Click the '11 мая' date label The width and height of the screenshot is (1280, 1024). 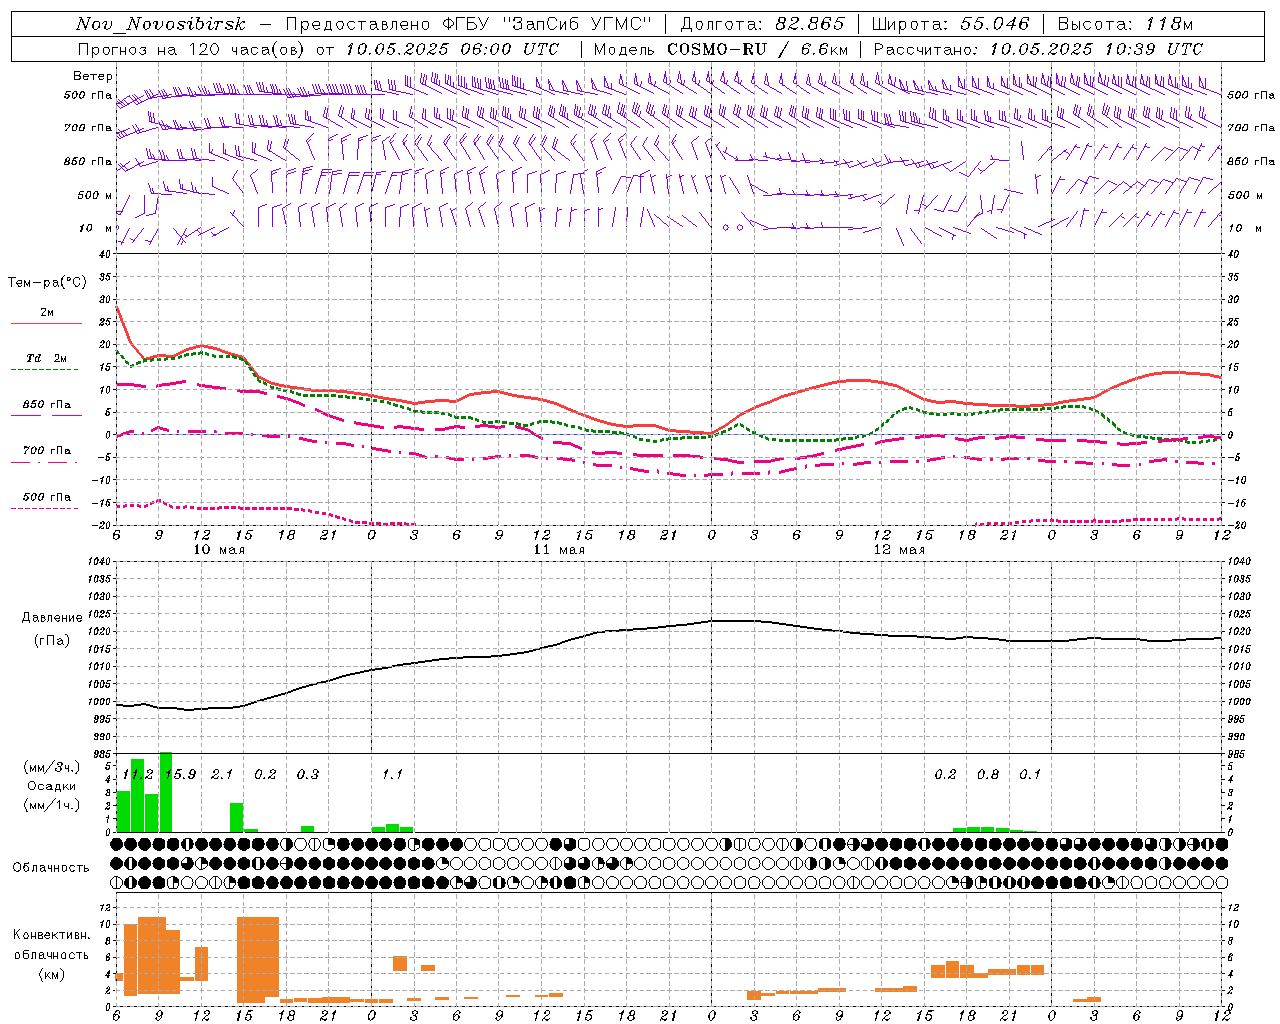click(x=559, y=550)
